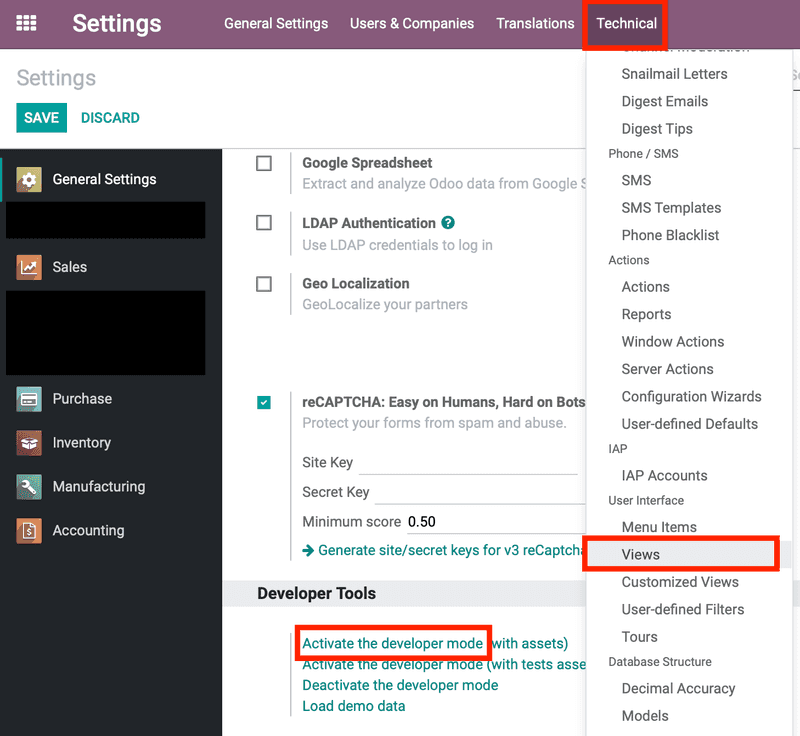Image resolution: width=800 pixels, height=736 pixels.
Task: Click the arrow icon beside Generate site/secret keys
Action: coord(308,550)
